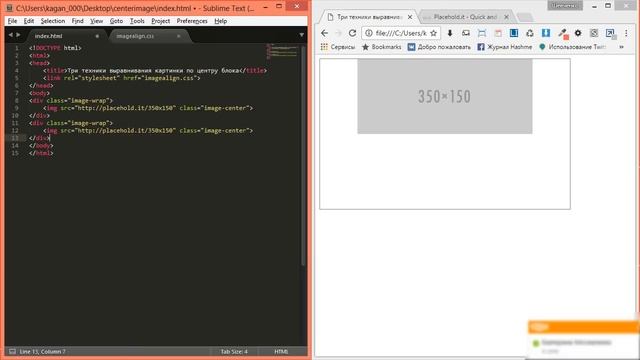Click the Line 13, Column 7 status text
The height and width of the screenshot is (360, 640).
[42, 351]
